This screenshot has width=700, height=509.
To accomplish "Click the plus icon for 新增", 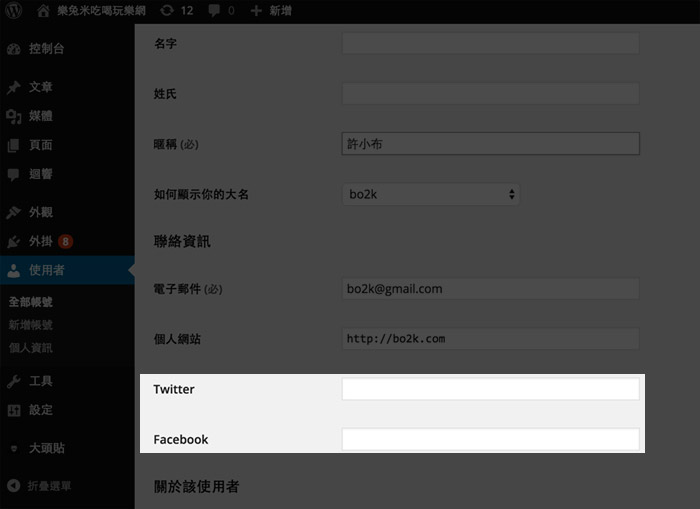I will tap(256, 10).
